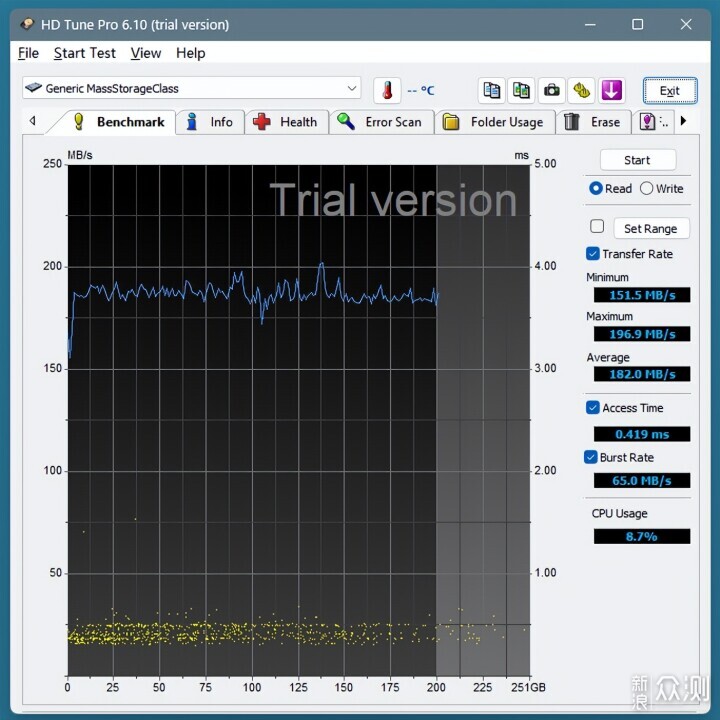This screenshot has width=720, height=720.
Task: Open the File menu
Action: click(x=28, y=53)
